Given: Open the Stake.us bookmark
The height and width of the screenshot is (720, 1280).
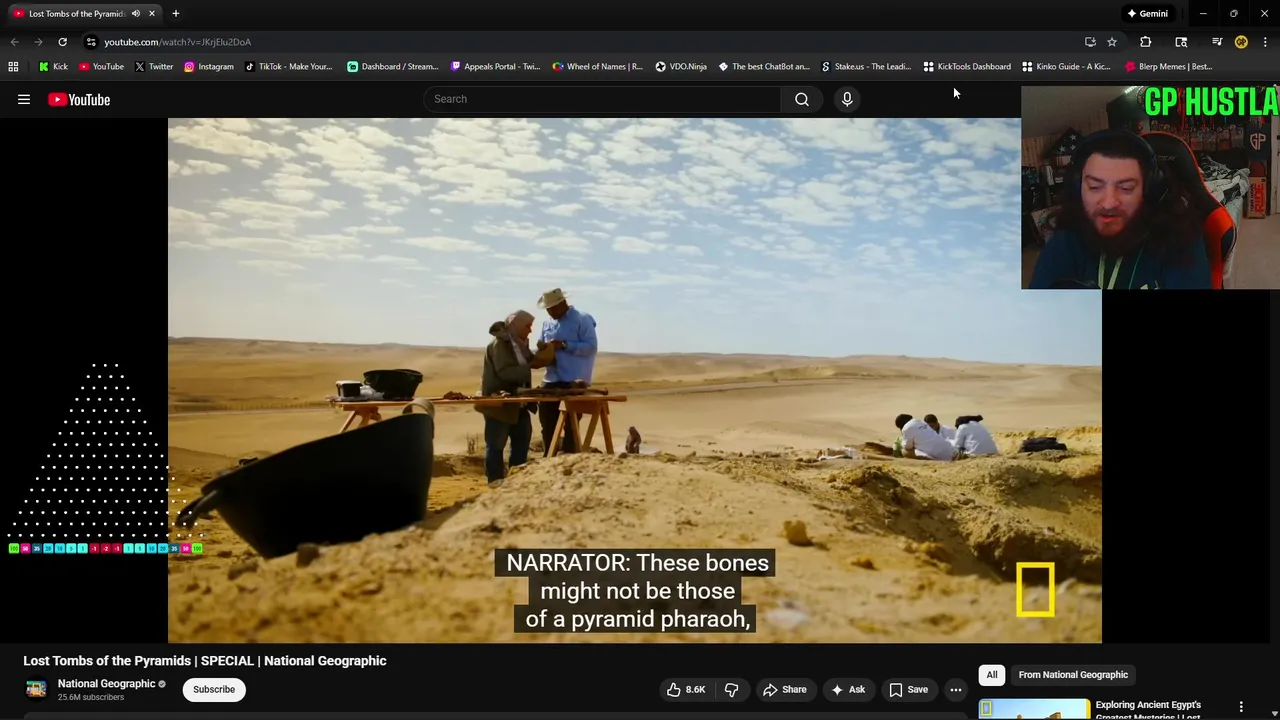Looking at the screenshot, I should click(x=866, y=67).
